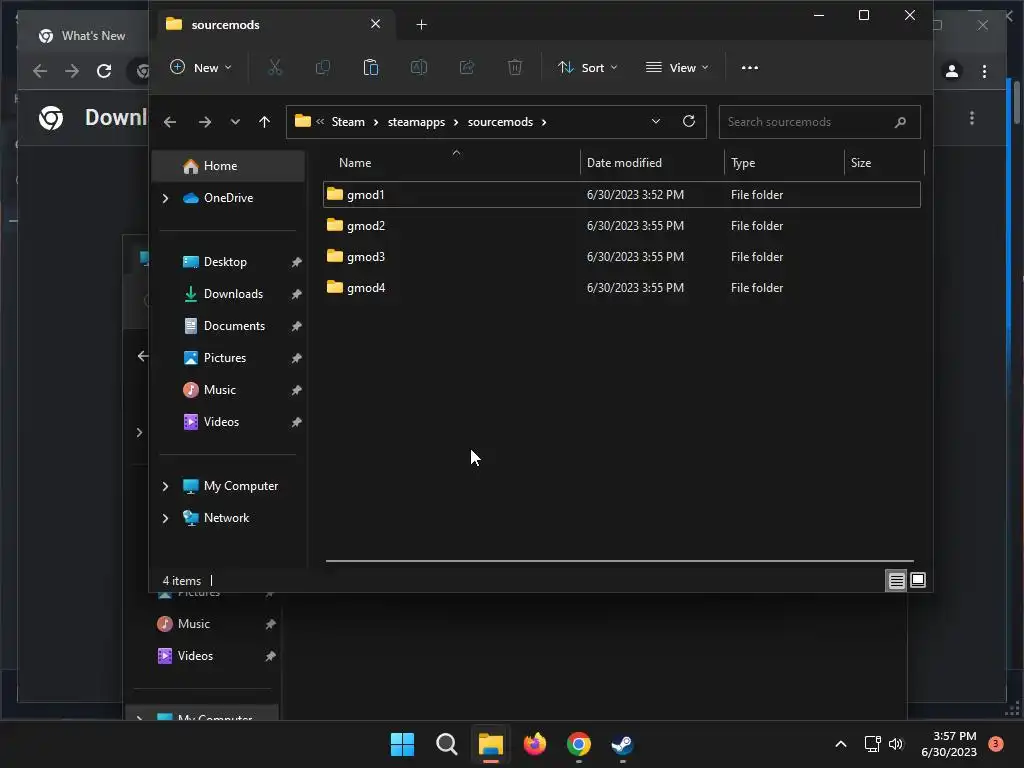This screenshot has height=768, width=1024.
Task: Click Videos in background Explorer window
Action: (195, 656)
